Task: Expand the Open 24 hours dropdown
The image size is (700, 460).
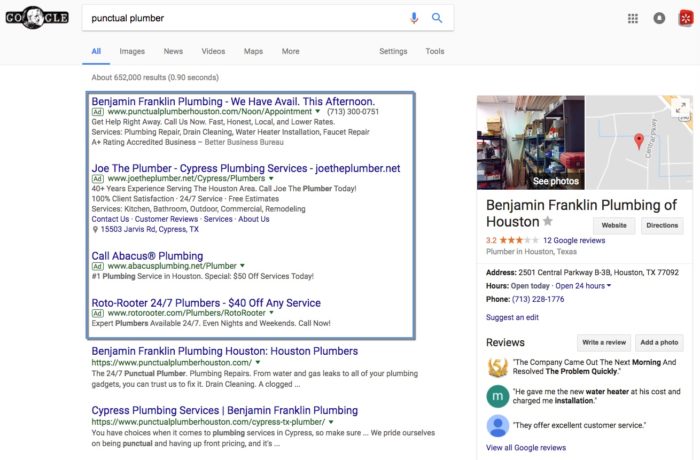Action: pos(583,286)
